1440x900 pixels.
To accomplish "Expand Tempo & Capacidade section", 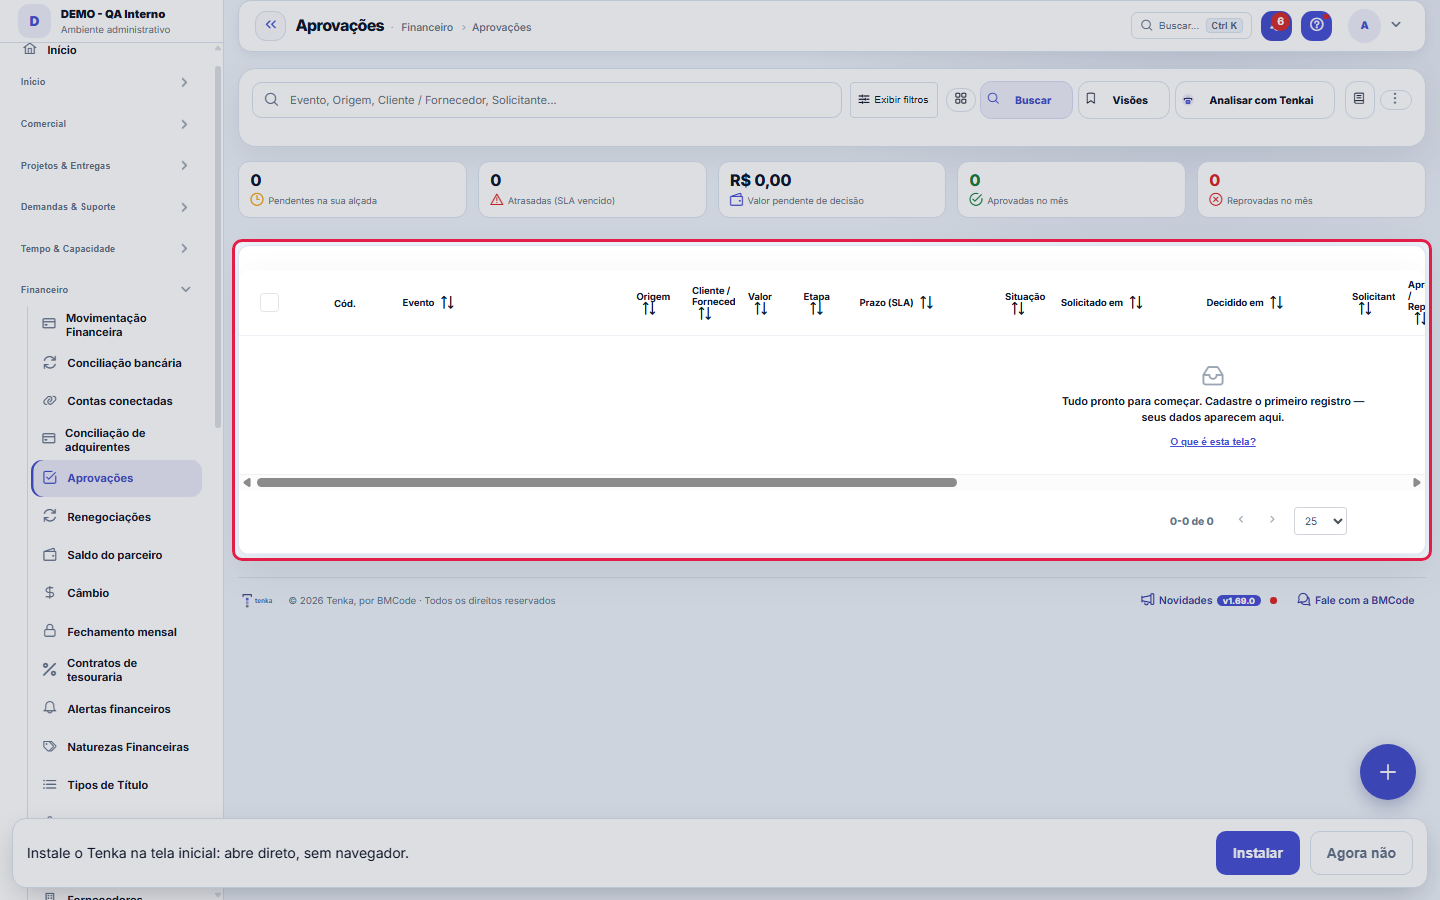I will (104, 249).
